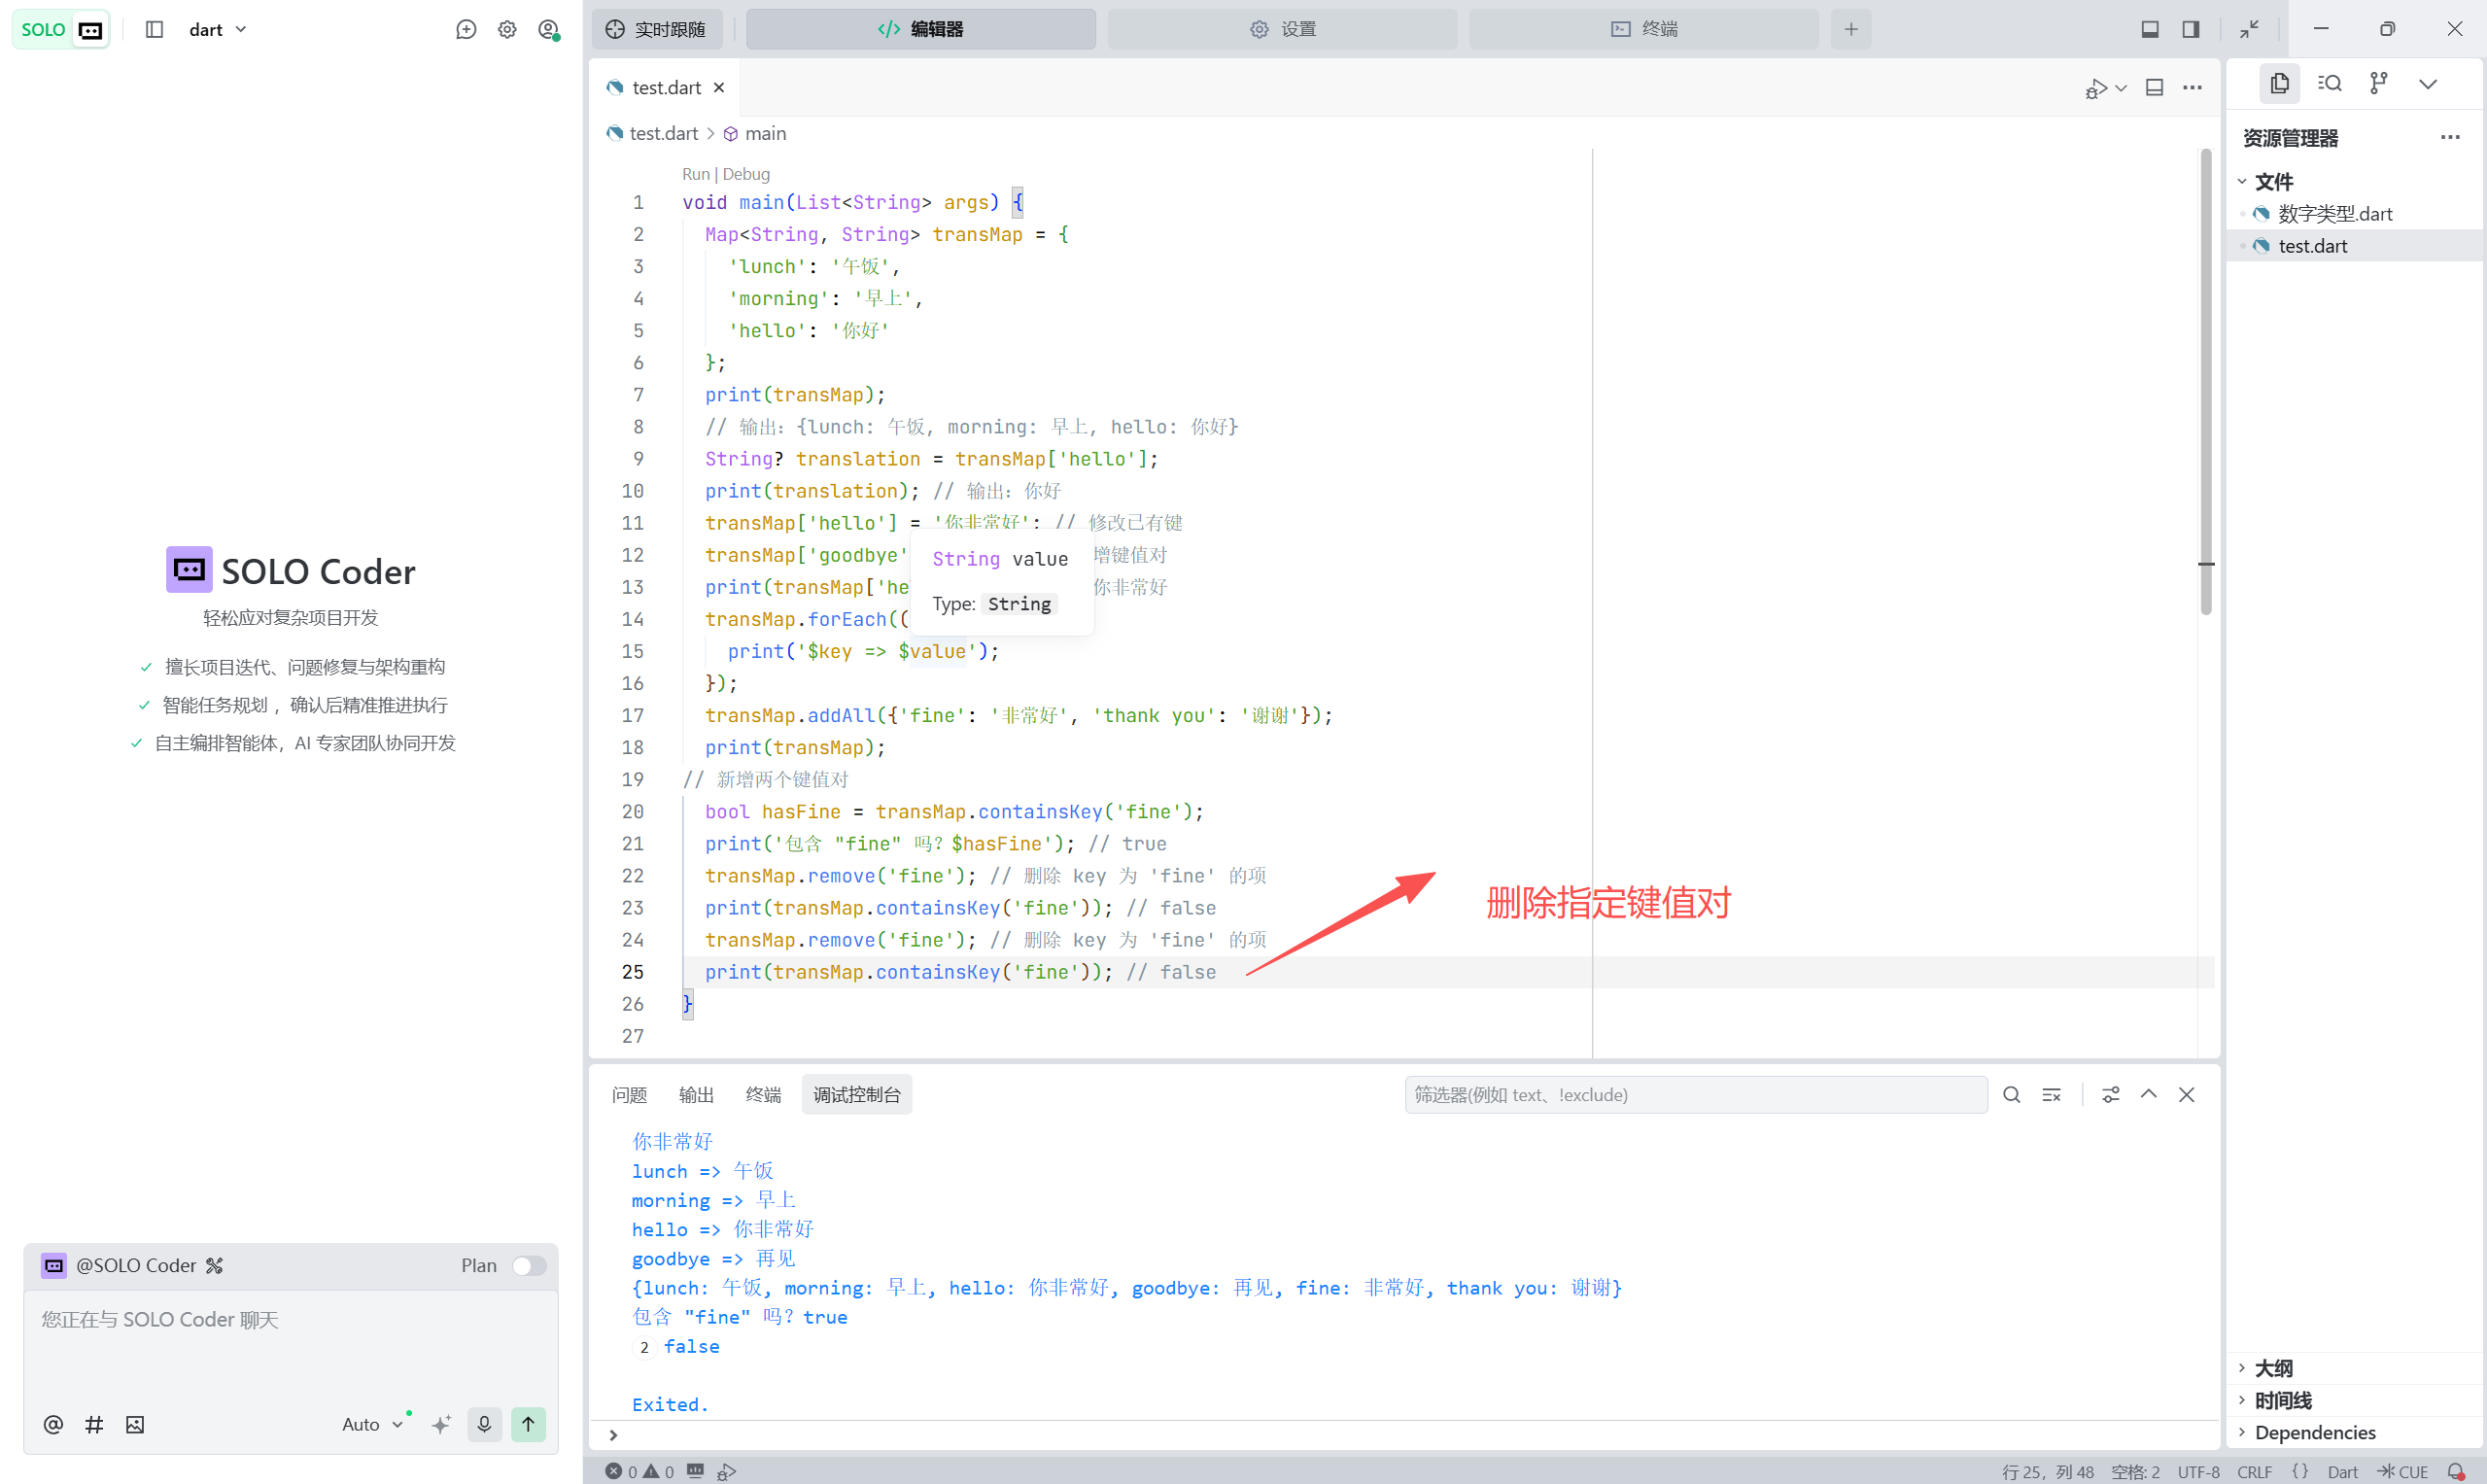Click the microphone voice input icon
Image resolution: width=2487 pixels, height=1484 pixels.
(484, 1424)
